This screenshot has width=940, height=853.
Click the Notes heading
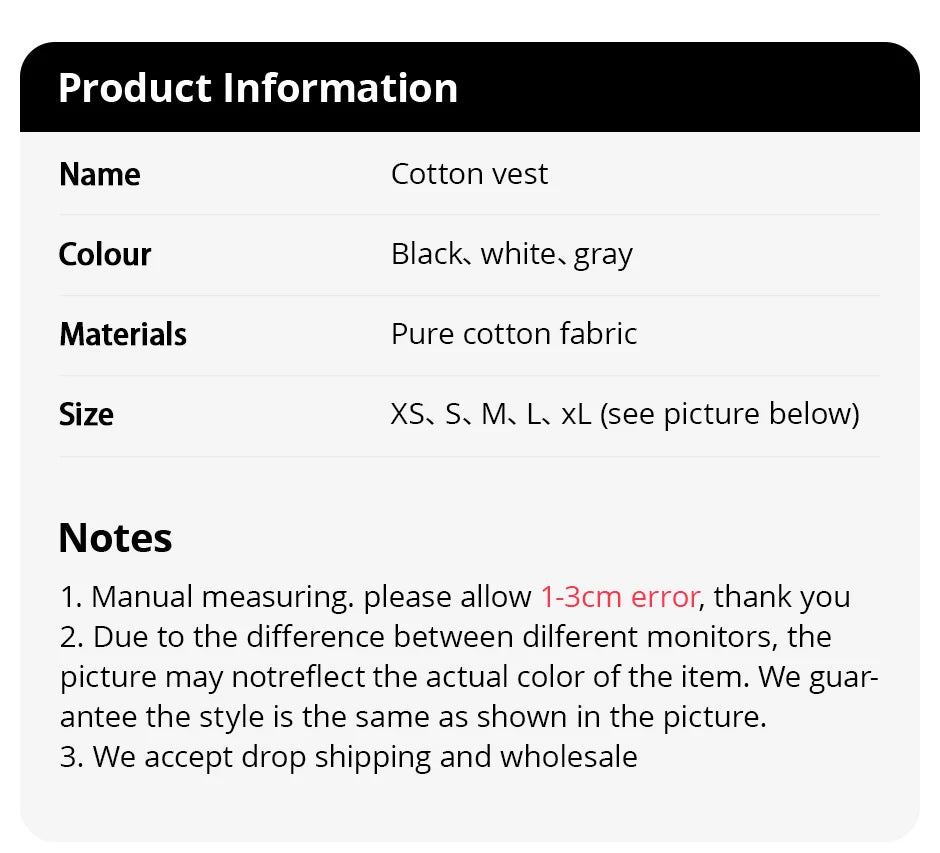(x=115, y=538)
